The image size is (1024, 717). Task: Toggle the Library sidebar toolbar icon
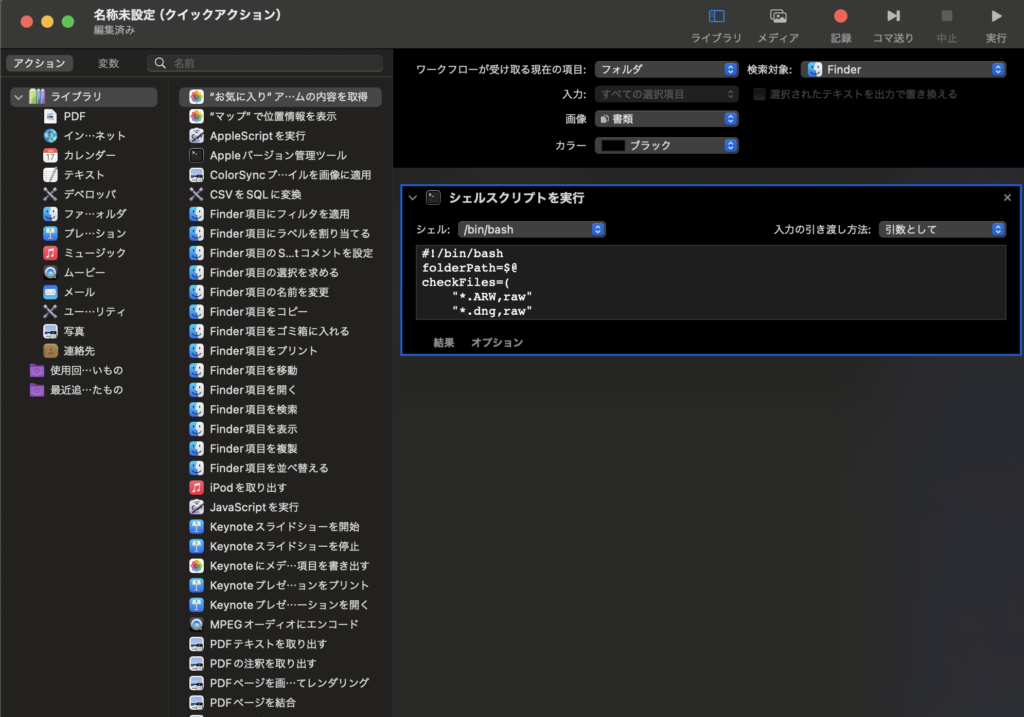click(716, 16)
